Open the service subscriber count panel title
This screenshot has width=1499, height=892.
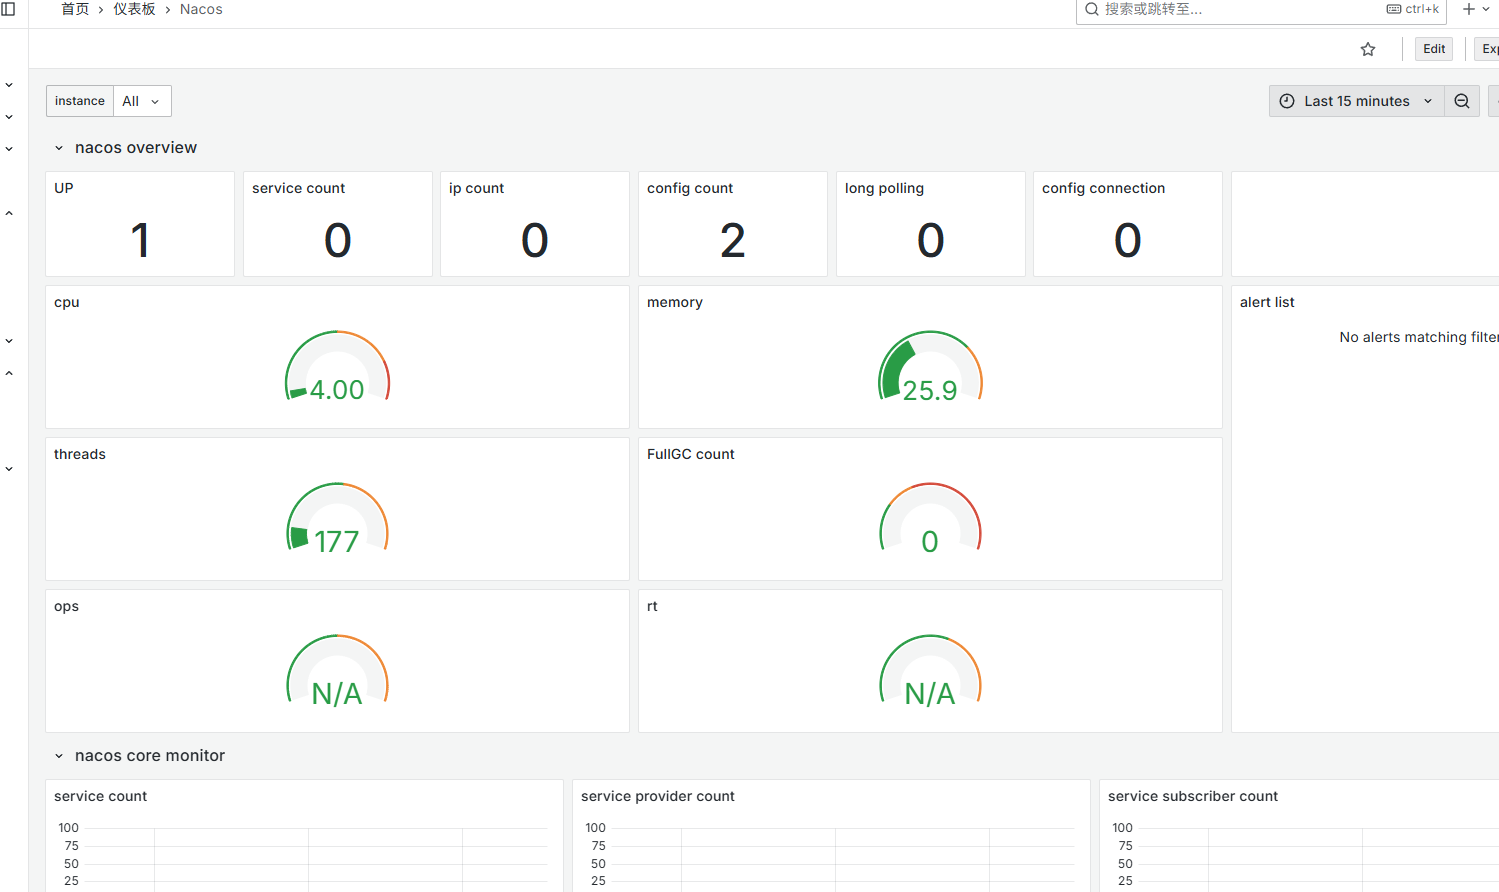coord(1193,796)
